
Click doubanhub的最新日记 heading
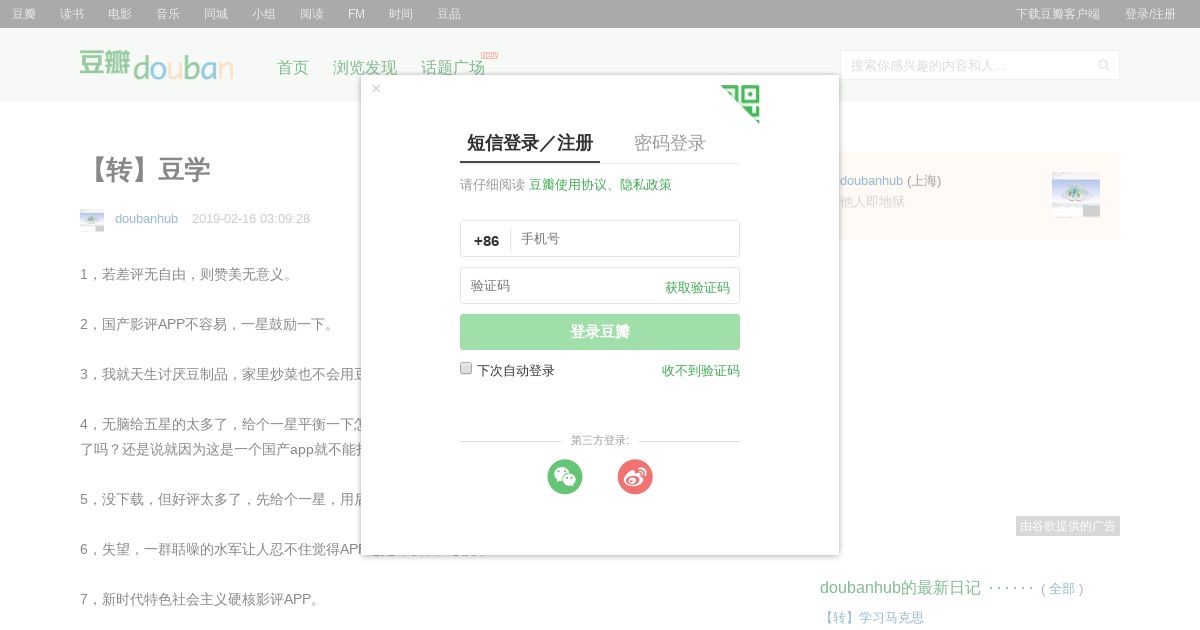(x=900, y=588)
